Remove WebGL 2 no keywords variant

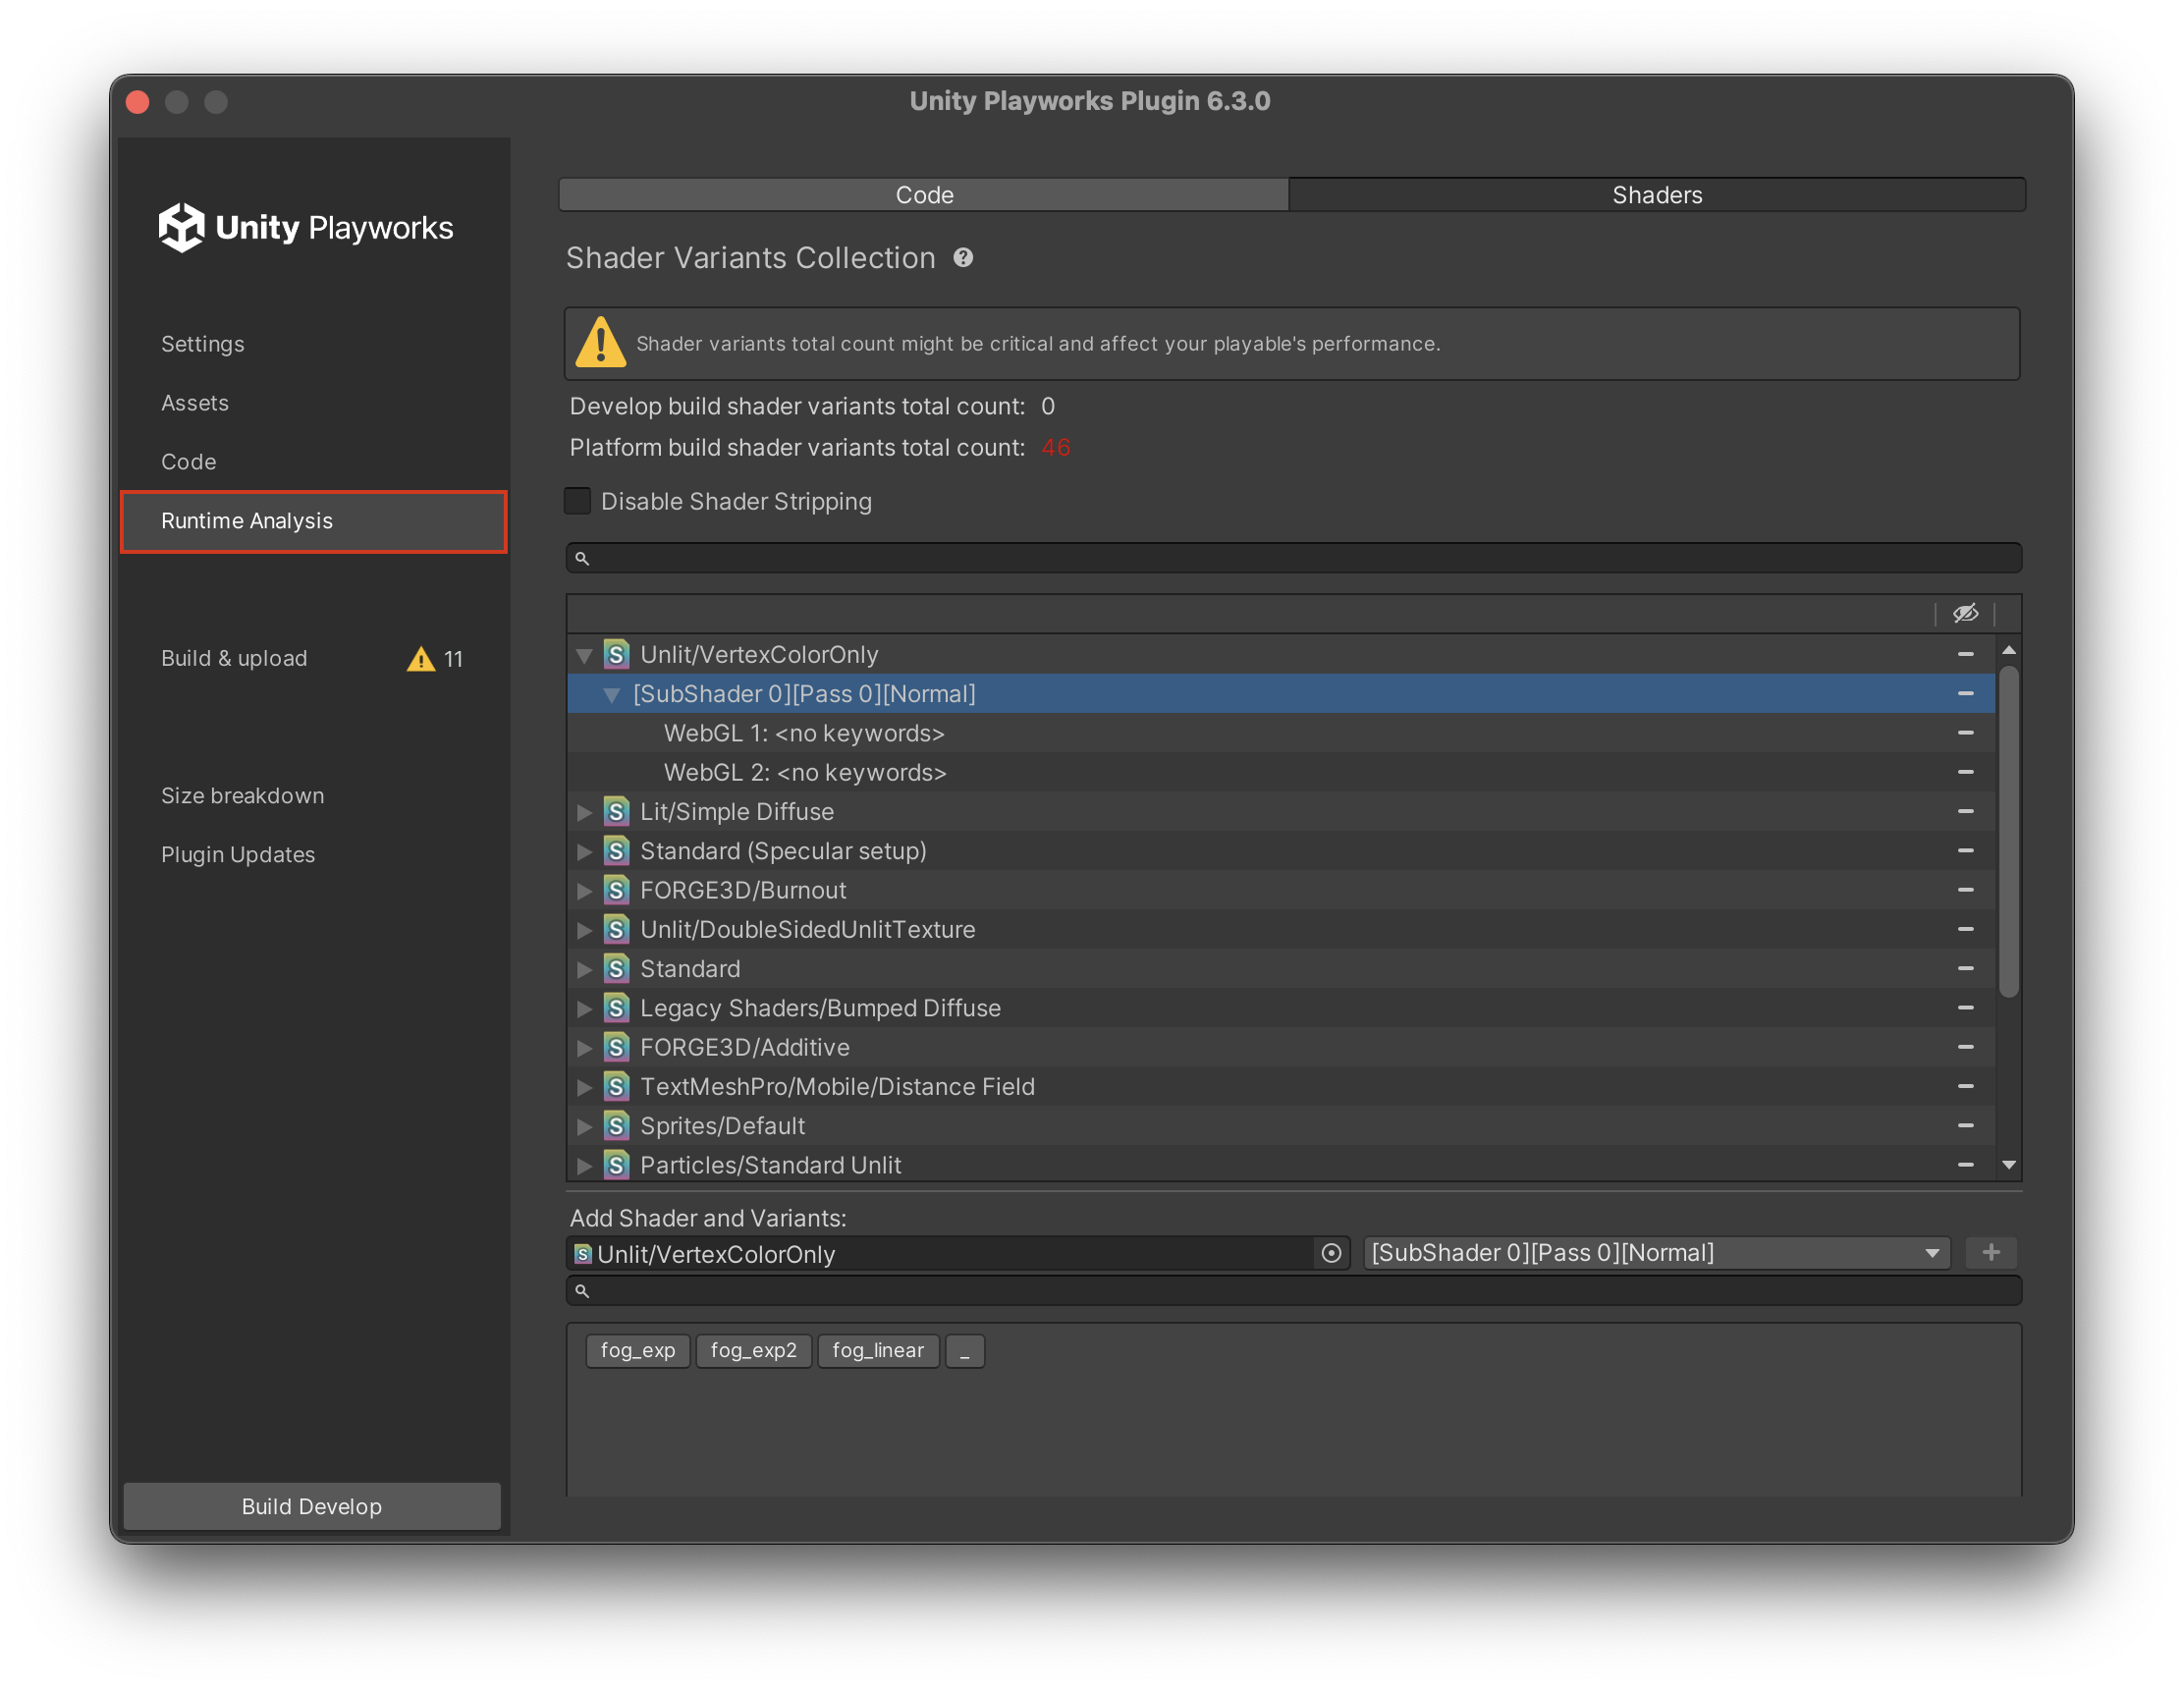point(1965,772)
